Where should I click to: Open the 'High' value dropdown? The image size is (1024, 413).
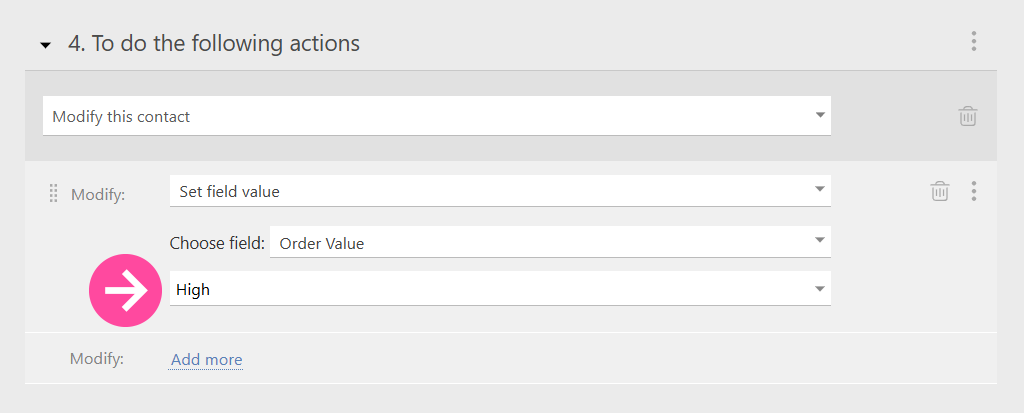click(x=500, y=288)
